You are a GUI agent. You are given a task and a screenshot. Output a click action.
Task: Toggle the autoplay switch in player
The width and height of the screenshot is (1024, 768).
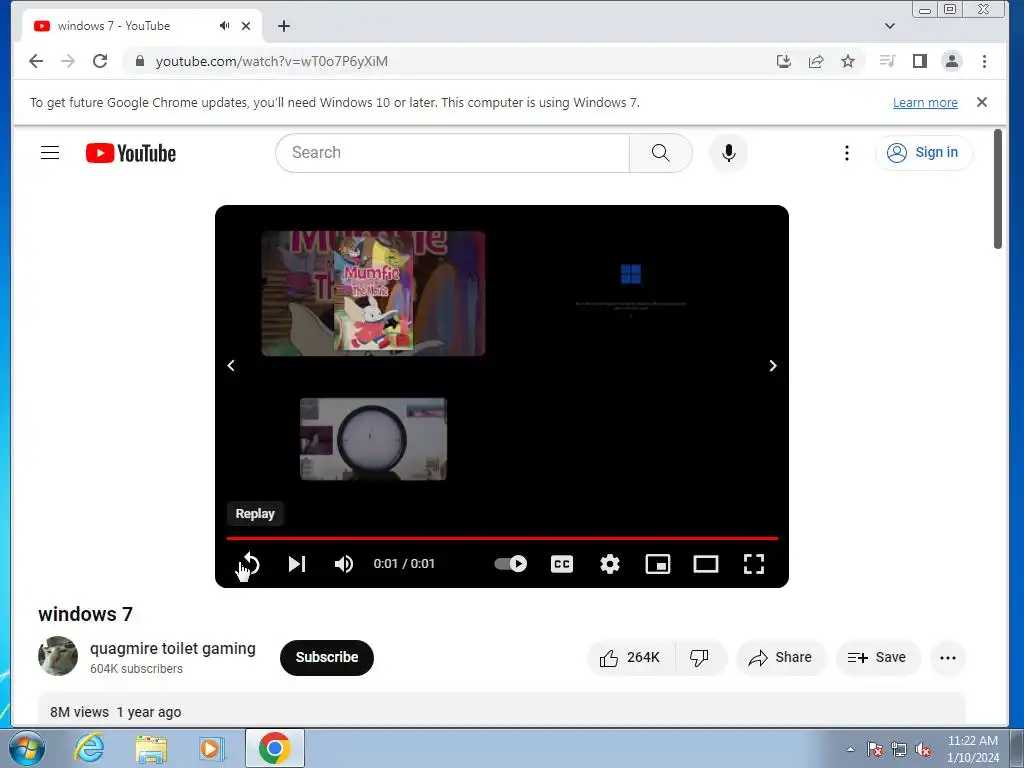tap(511, 564)
